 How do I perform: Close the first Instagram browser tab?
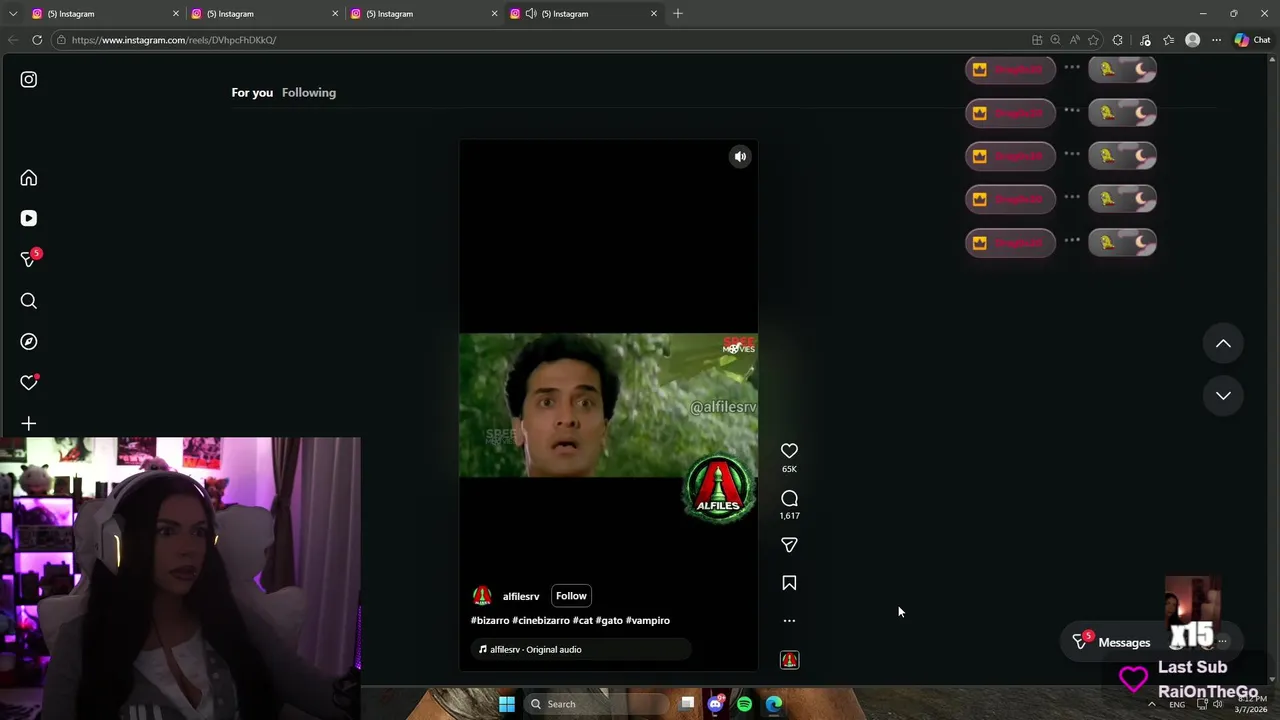pyautogui.click(x=176, y=14)
